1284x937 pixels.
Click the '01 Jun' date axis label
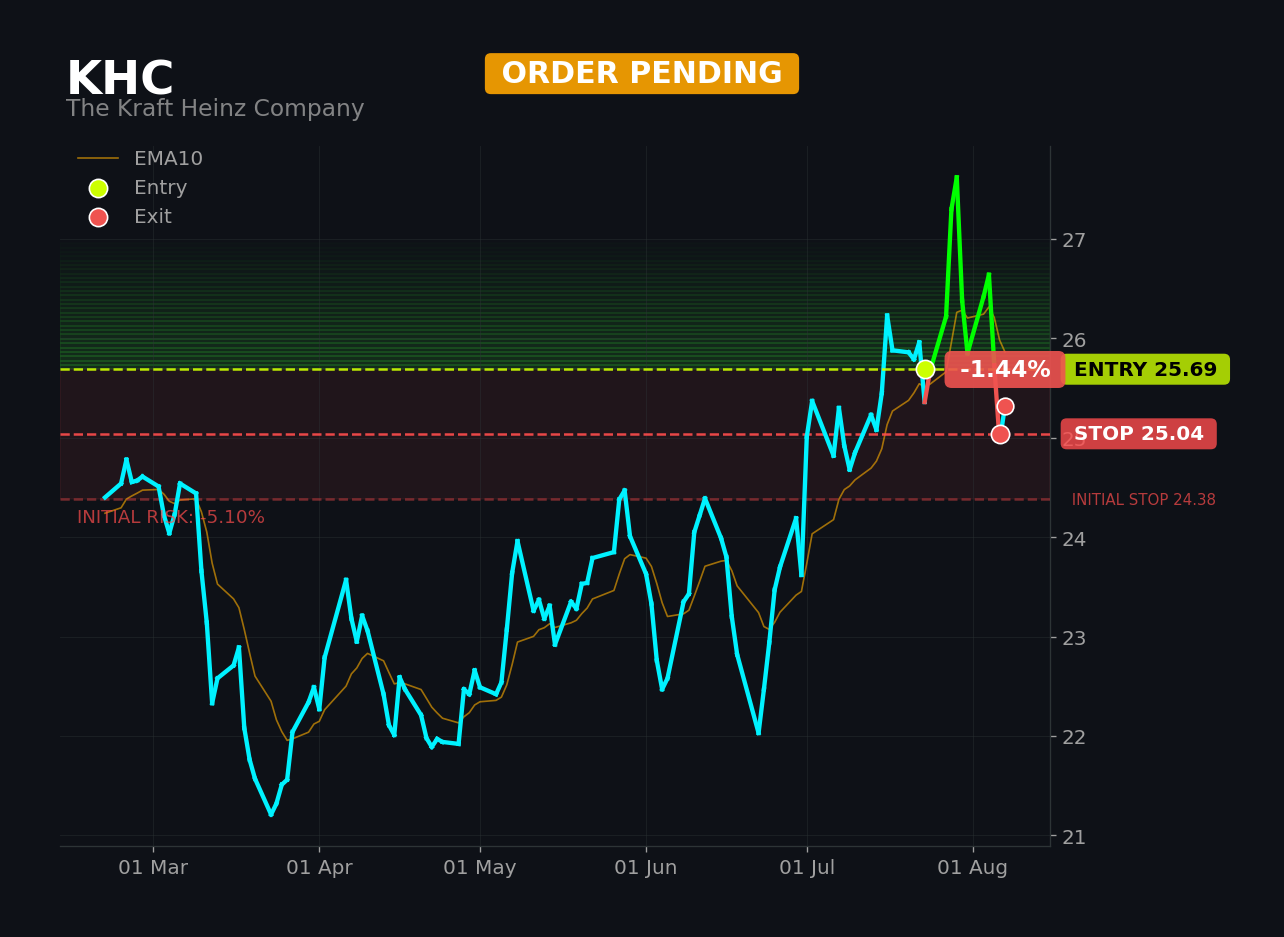(x=646, y=868)
